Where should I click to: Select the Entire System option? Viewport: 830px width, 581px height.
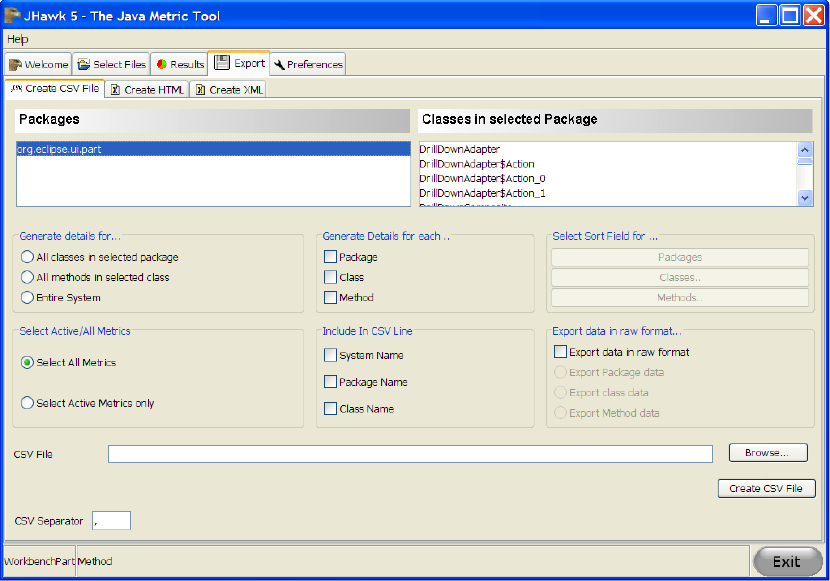[61, 298]
